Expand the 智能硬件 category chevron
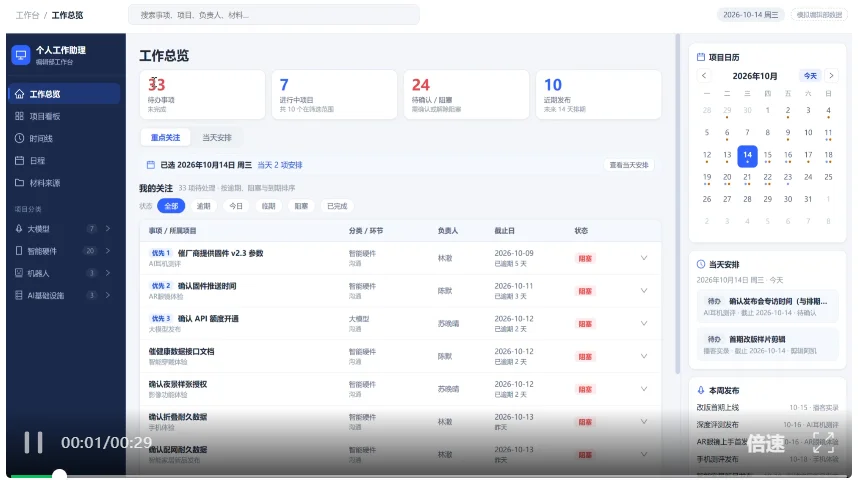This screenshot has width=858, height=480. click(108, 251)
